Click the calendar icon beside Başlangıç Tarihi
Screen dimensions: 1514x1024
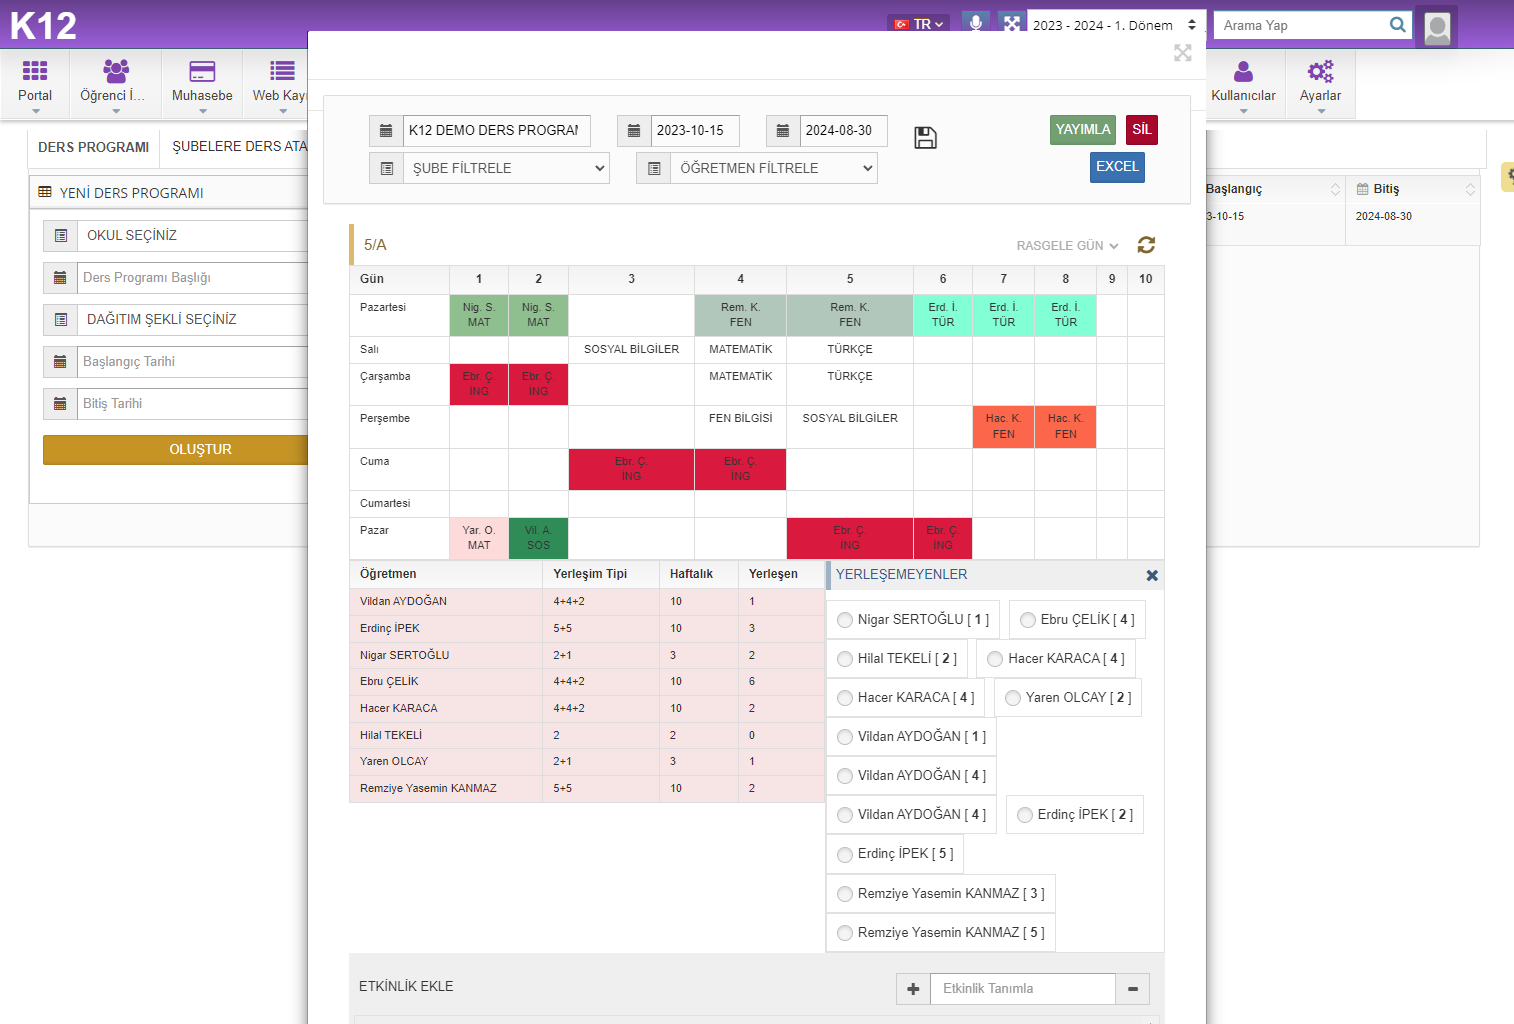pyautogui.click(x=60, y=362)
